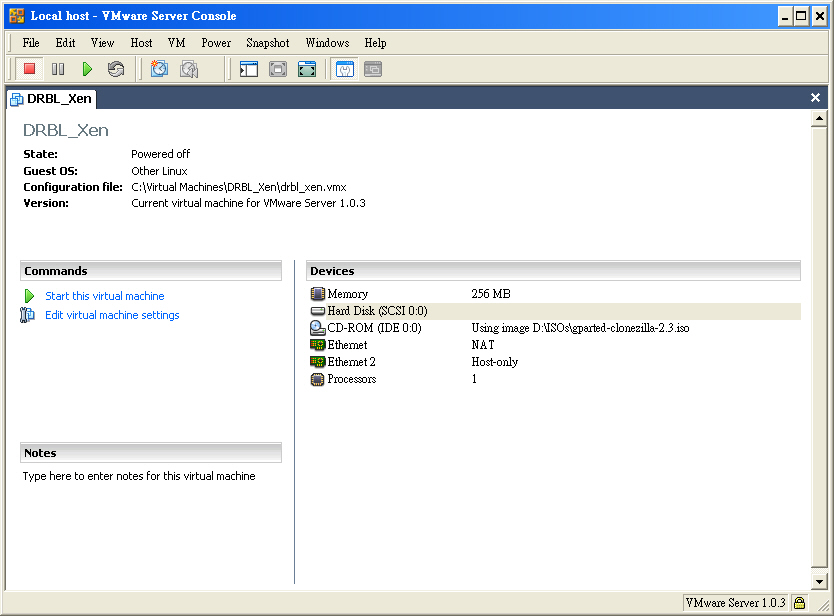The image size is (834, 616).
Task: Maximize the VMware Server Console window
Action: tap(800, 16)
